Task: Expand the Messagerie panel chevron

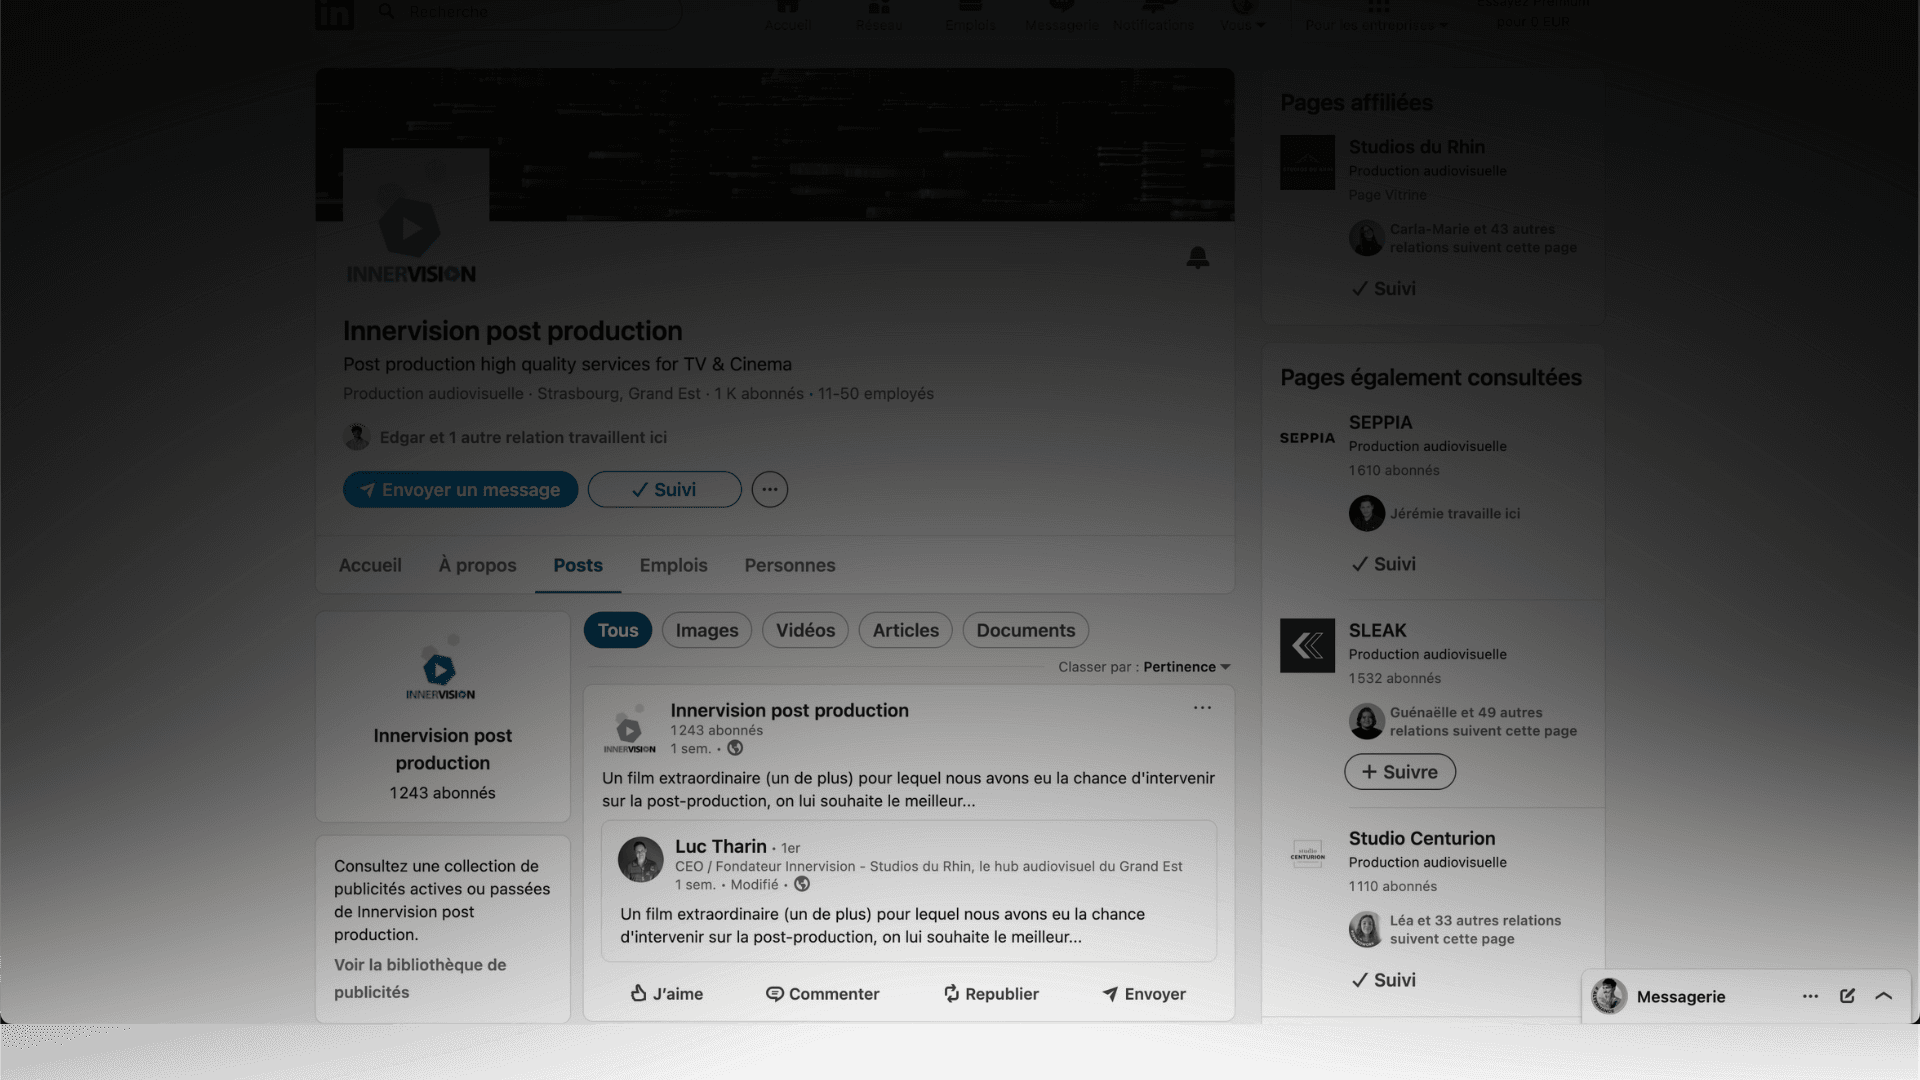Action: tap(1884, 996)
